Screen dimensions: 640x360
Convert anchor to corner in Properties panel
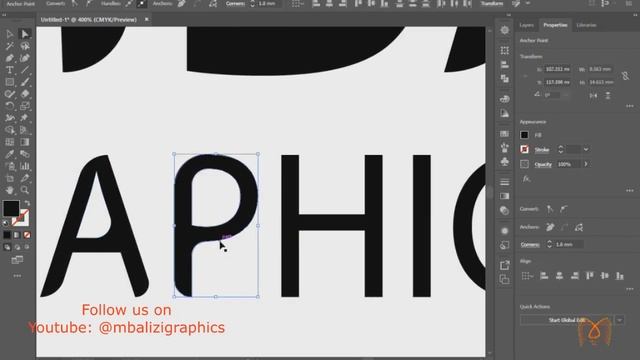click(x=550, y=209)
